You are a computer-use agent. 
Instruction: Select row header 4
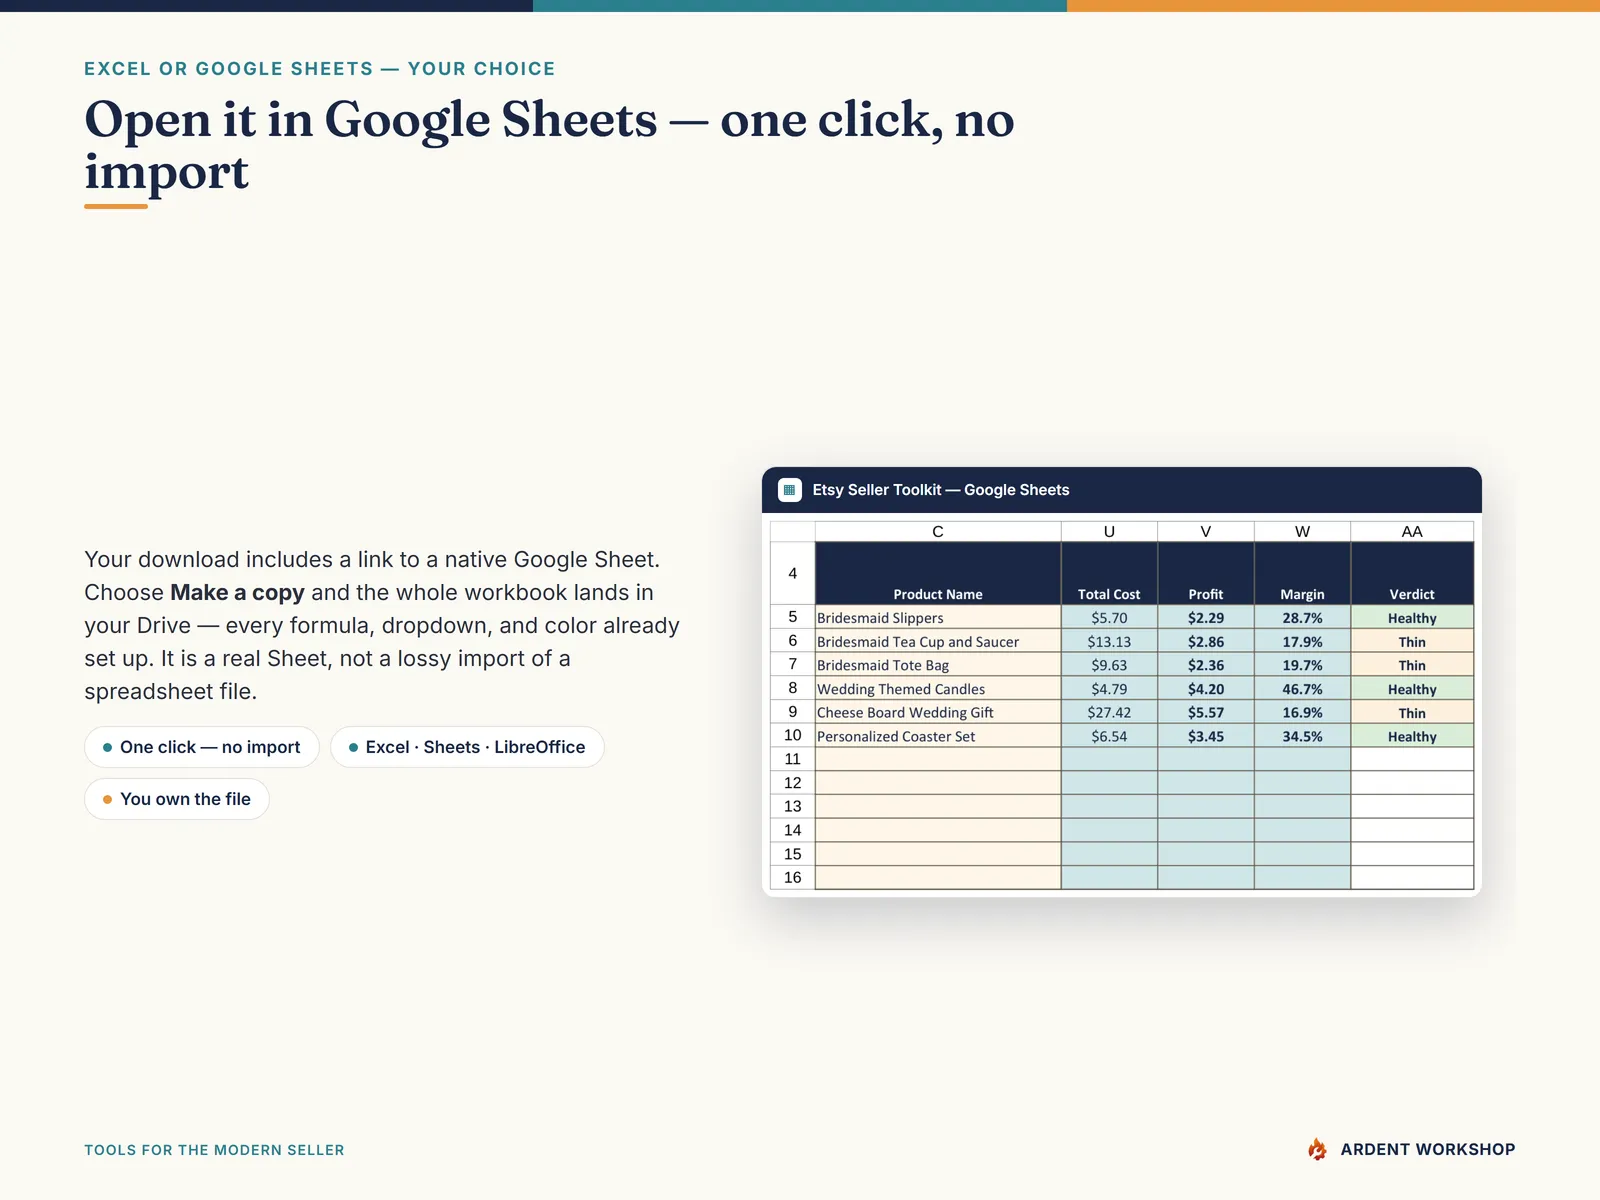click(x=793, y=573)
